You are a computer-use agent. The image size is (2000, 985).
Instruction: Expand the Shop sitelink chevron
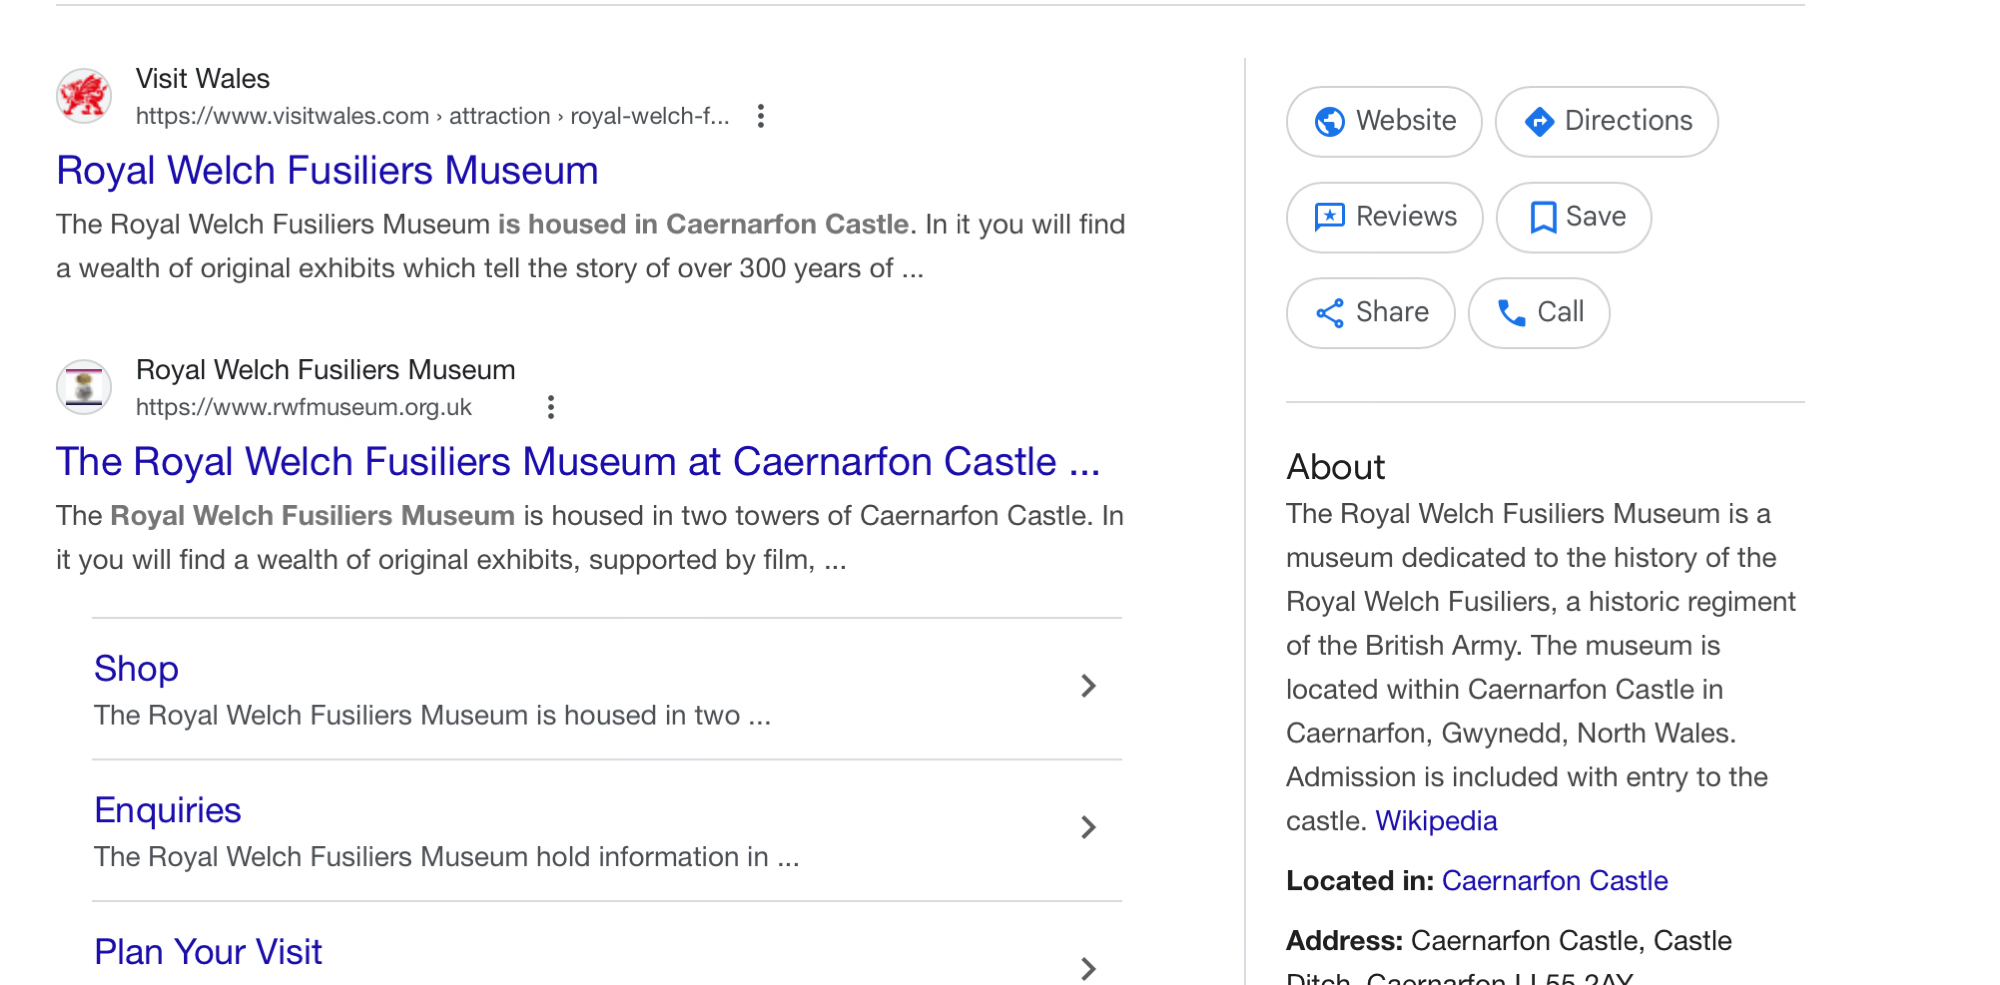(x=1088, y=686)
